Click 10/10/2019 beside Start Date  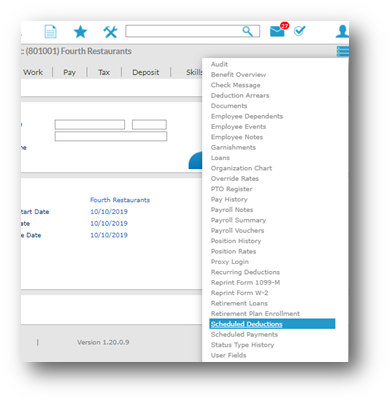click(x=109, y=212)
